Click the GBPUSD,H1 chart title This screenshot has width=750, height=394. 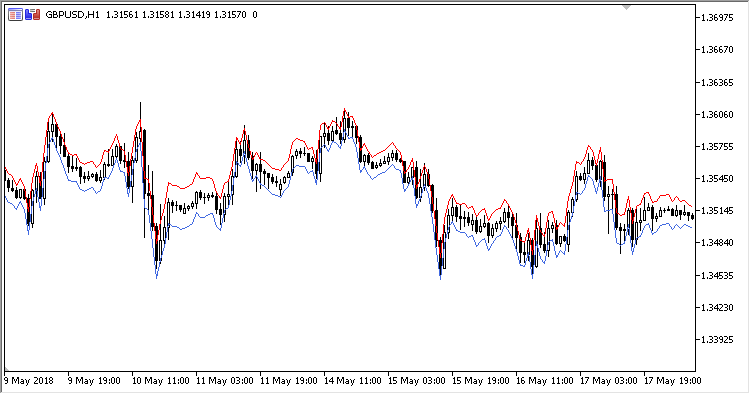coord(72,15)
